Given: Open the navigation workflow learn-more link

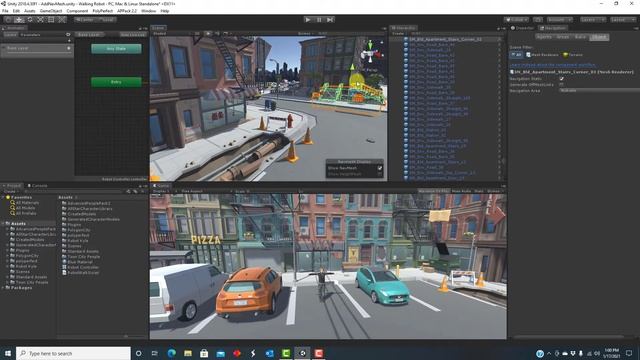Looking at the screenshot, I should [553, 65].
